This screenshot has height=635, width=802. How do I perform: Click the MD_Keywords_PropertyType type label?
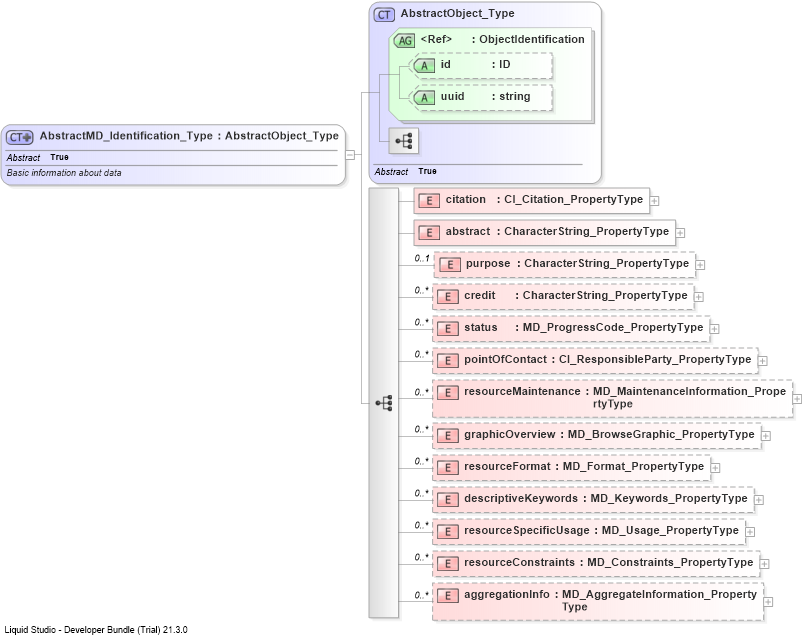[x=669, y=498]
